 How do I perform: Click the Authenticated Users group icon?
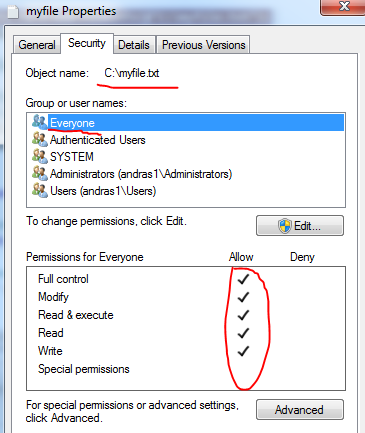pyautogui.click(x=40, y=139)
